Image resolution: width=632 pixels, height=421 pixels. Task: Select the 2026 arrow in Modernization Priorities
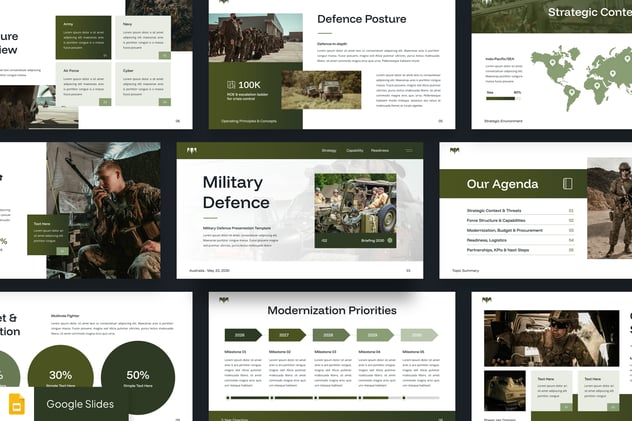pos(242,335)
